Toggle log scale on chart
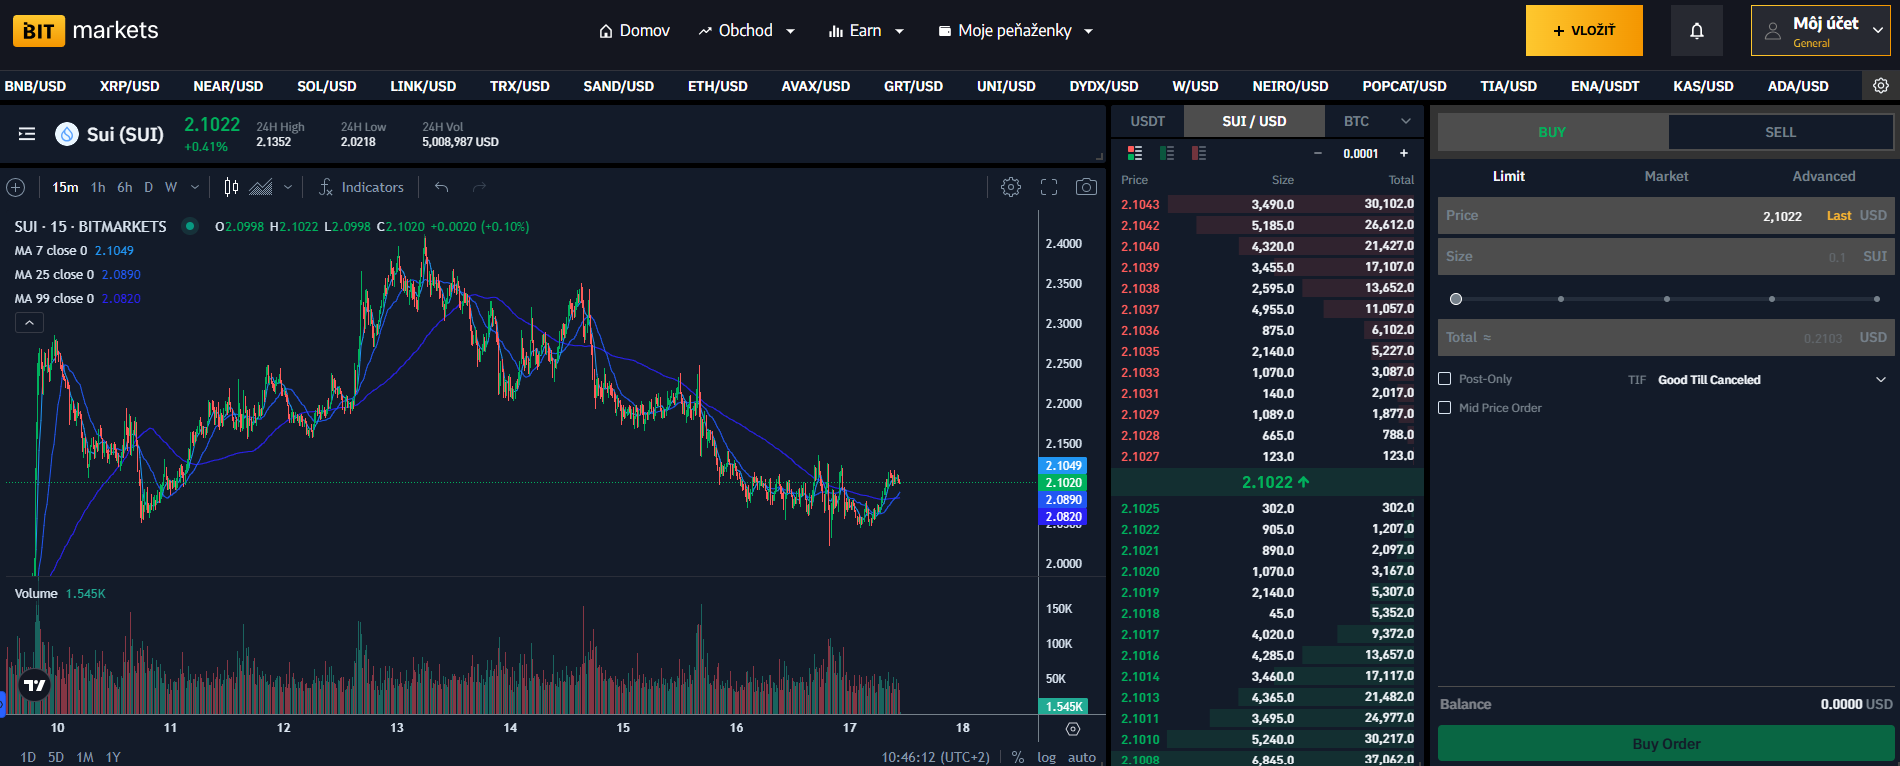Viewport: 1900px width, 766px height. (x=1046, y=757)
